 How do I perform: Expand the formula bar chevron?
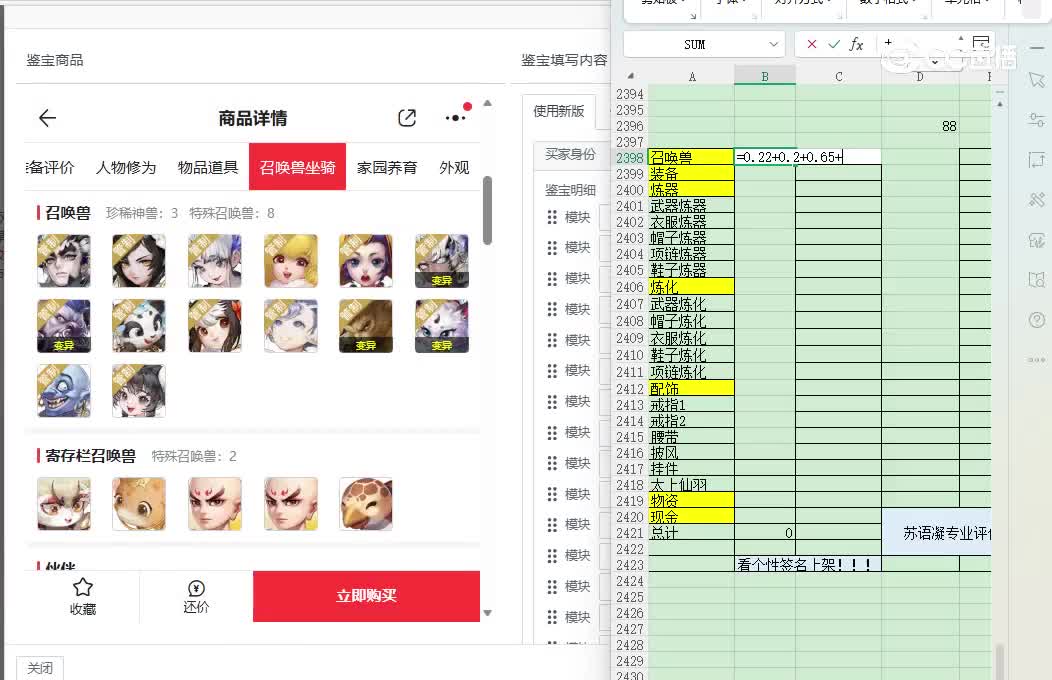click(x=935, y=62)
